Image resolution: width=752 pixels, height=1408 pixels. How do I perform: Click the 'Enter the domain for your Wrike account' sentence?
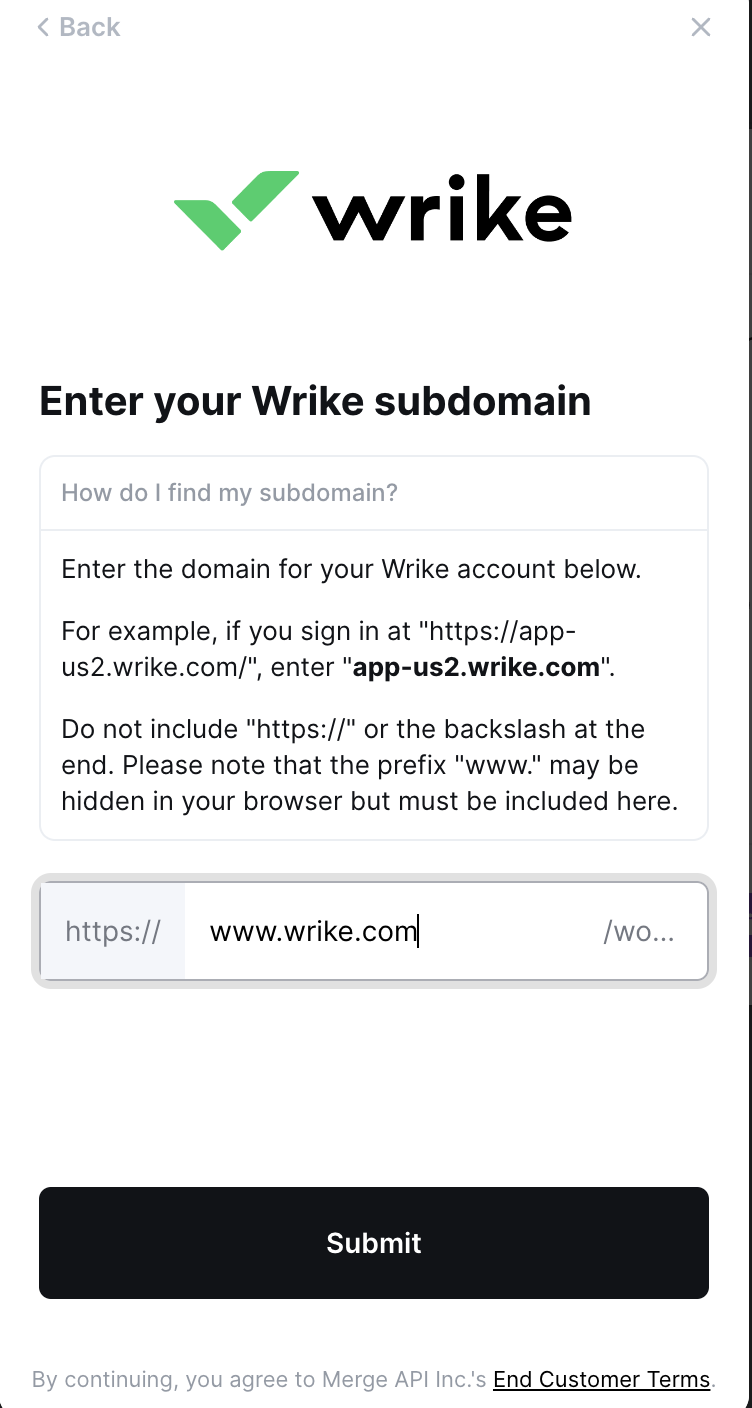[x=351, y=569]
